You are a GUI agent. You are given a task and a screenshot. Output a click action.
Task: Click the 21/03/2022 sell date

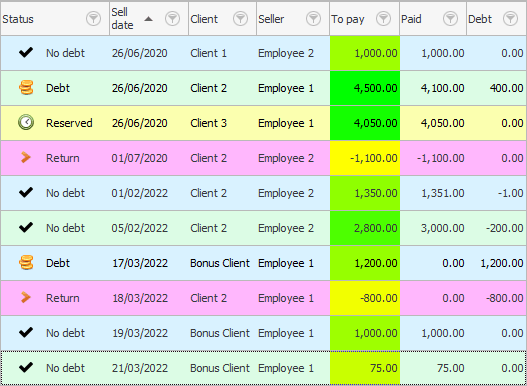click(x=139, y=368)
